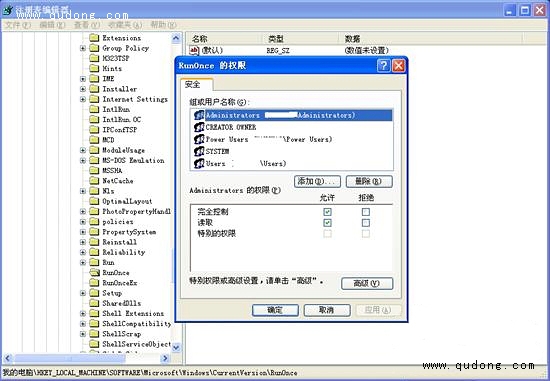Open the 查看 menu
The width and height of the screenshot is (550, 381).
87,25
